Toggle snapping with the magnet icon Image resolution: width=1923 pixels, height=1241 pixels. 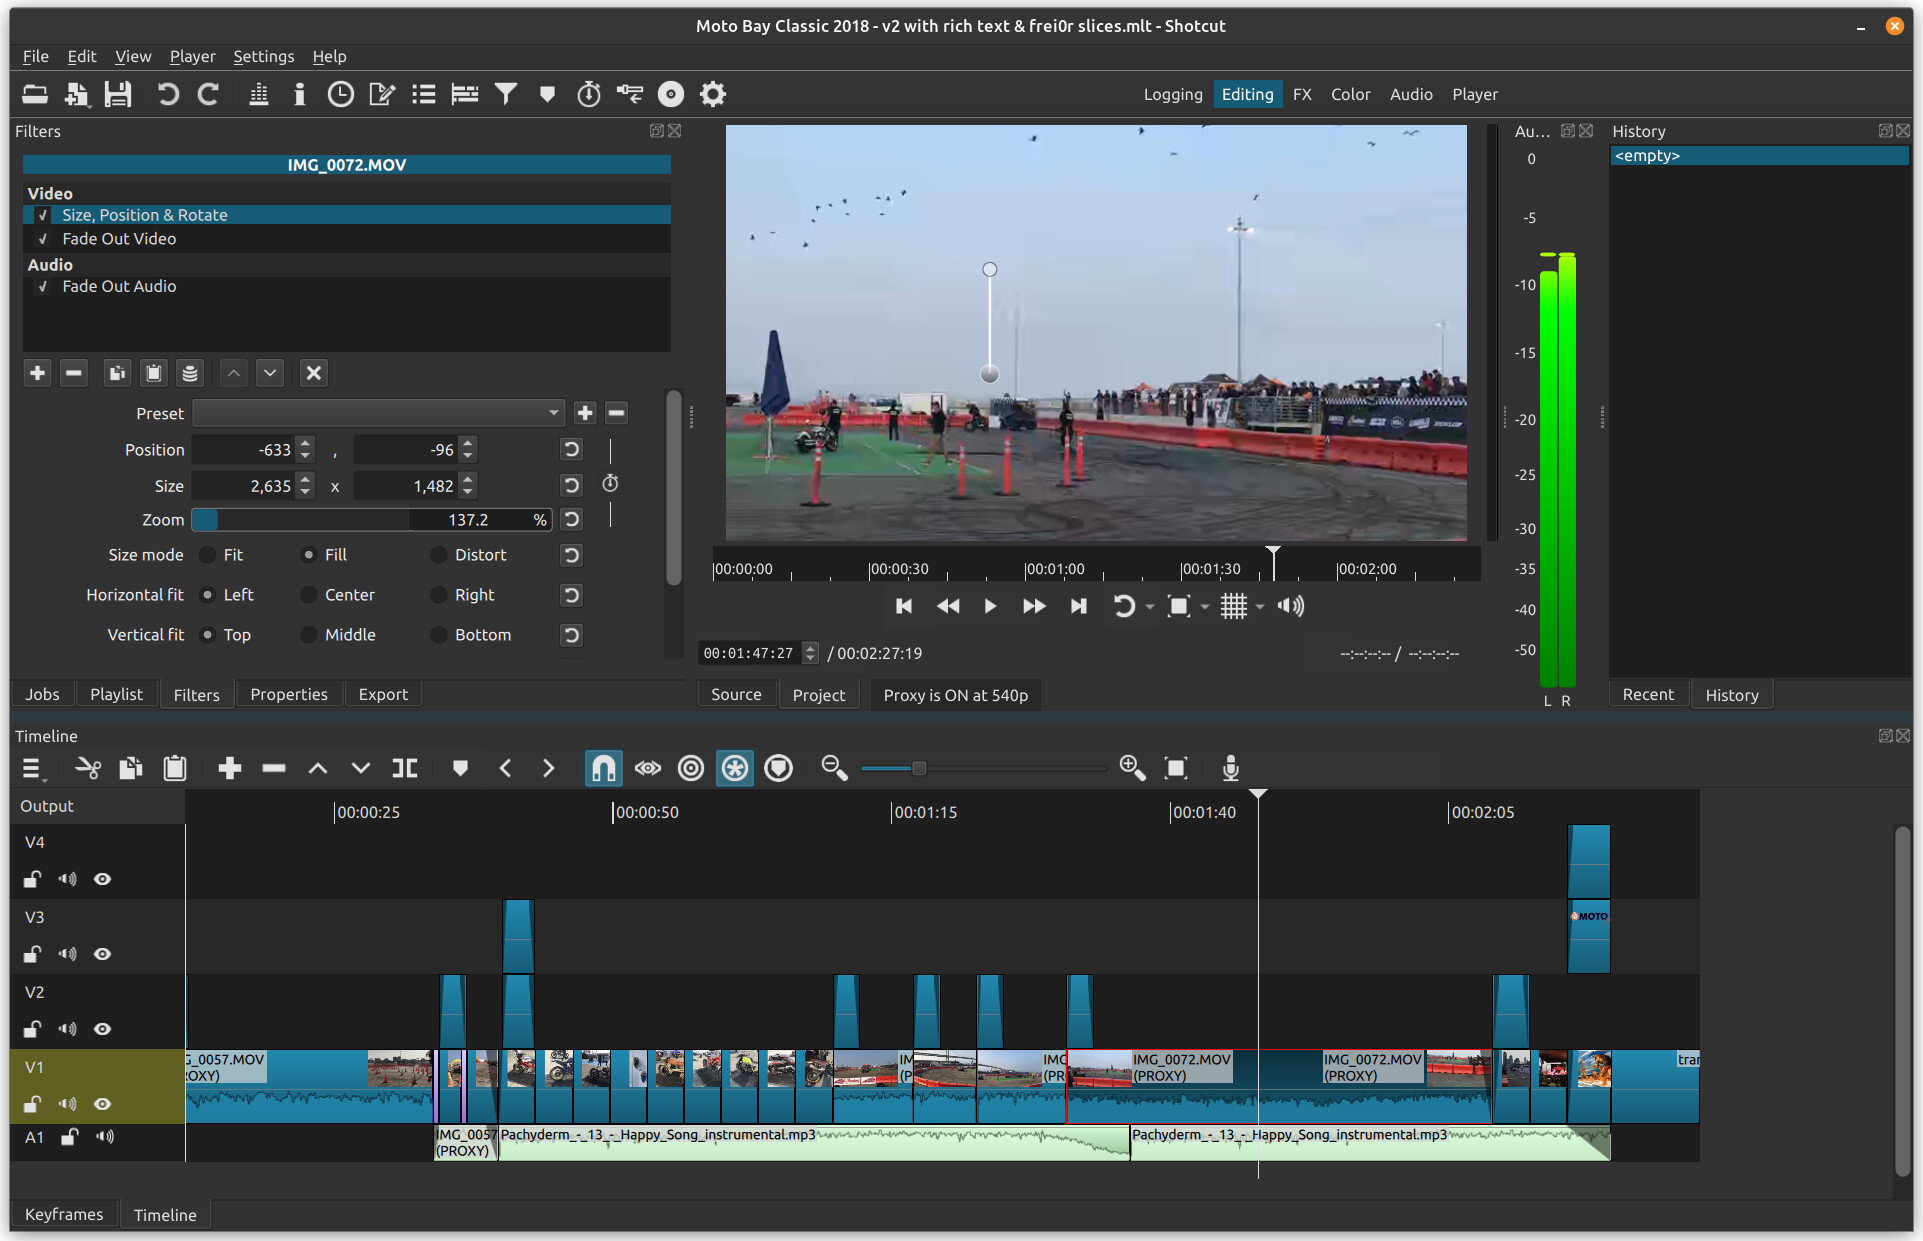[603, 768]
